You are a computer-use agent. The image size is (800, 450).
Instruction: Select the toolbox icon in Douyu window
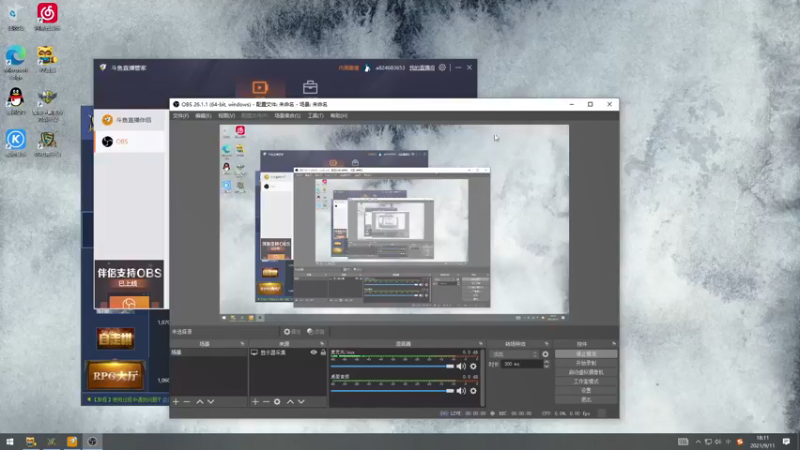coord(310,88)
